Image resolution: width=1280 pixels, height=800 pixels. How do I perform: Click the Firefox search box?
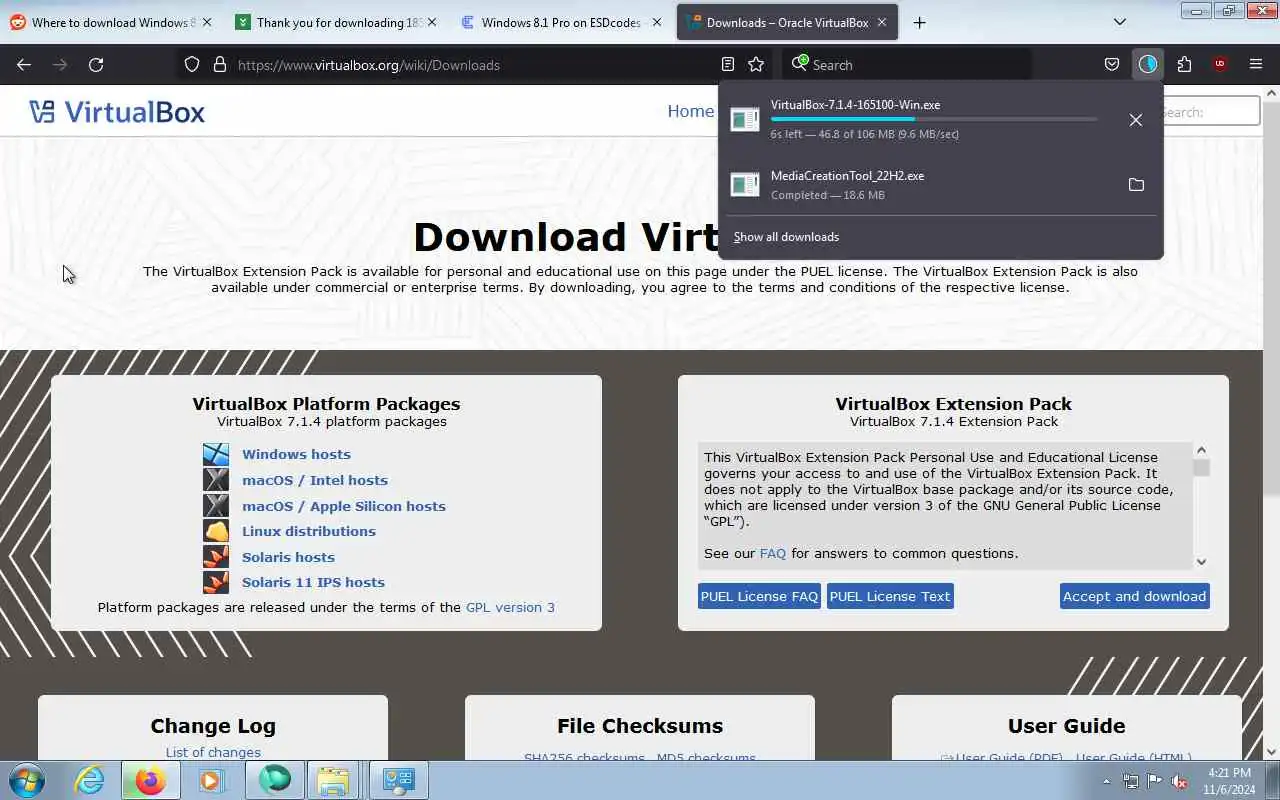coord(907,64)
